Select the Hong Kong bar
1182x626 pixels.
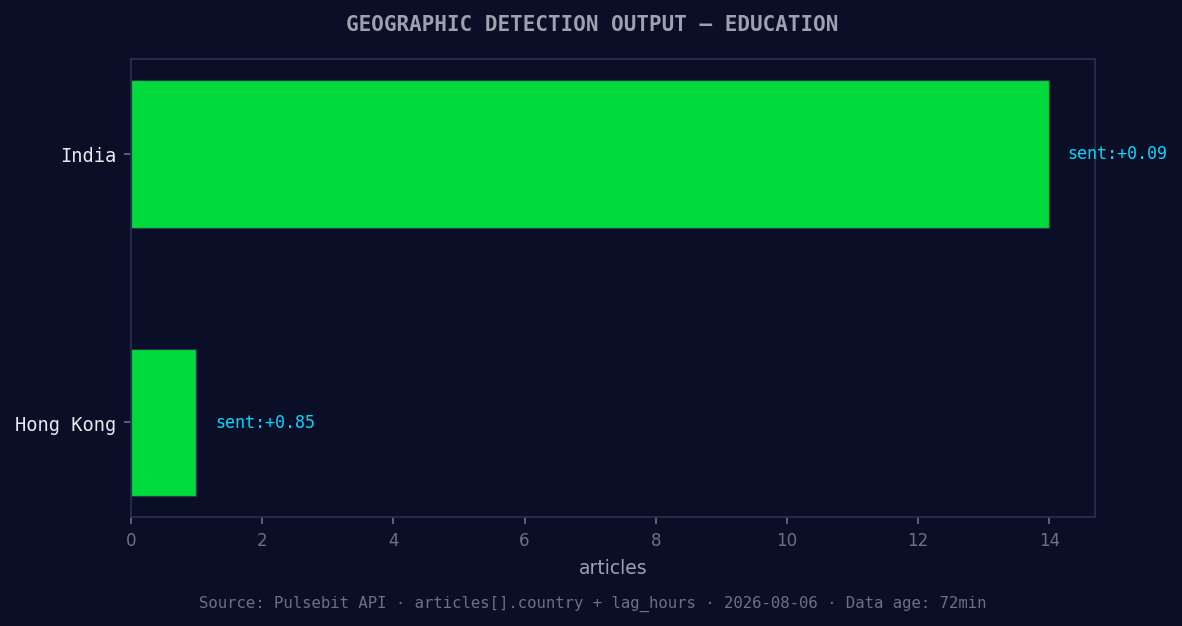point(164,422)
